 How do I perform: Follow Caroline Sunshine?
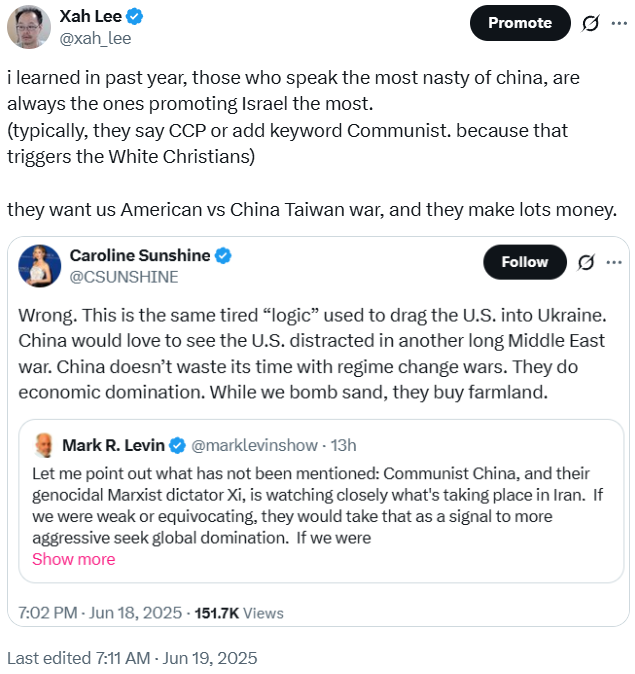pyautogui.click(x=524, y=262)
